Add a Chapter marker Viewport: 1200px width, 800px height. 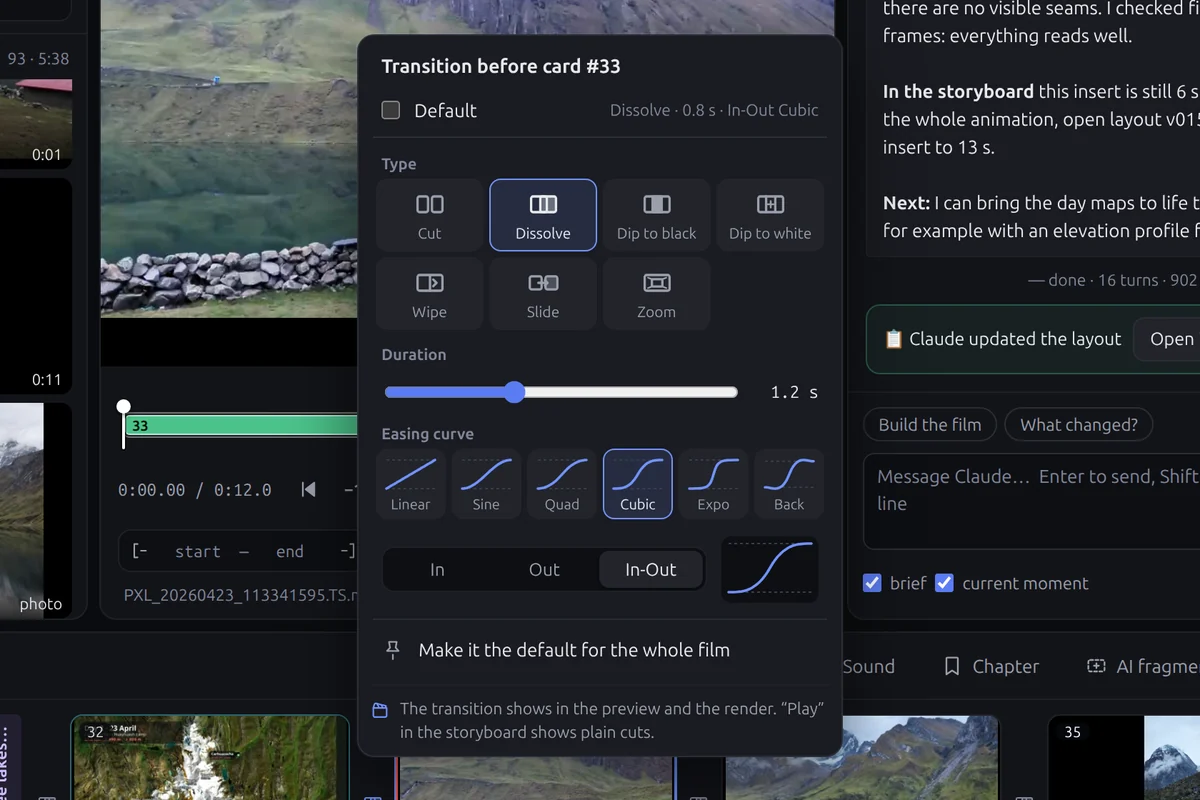(991, 666)
